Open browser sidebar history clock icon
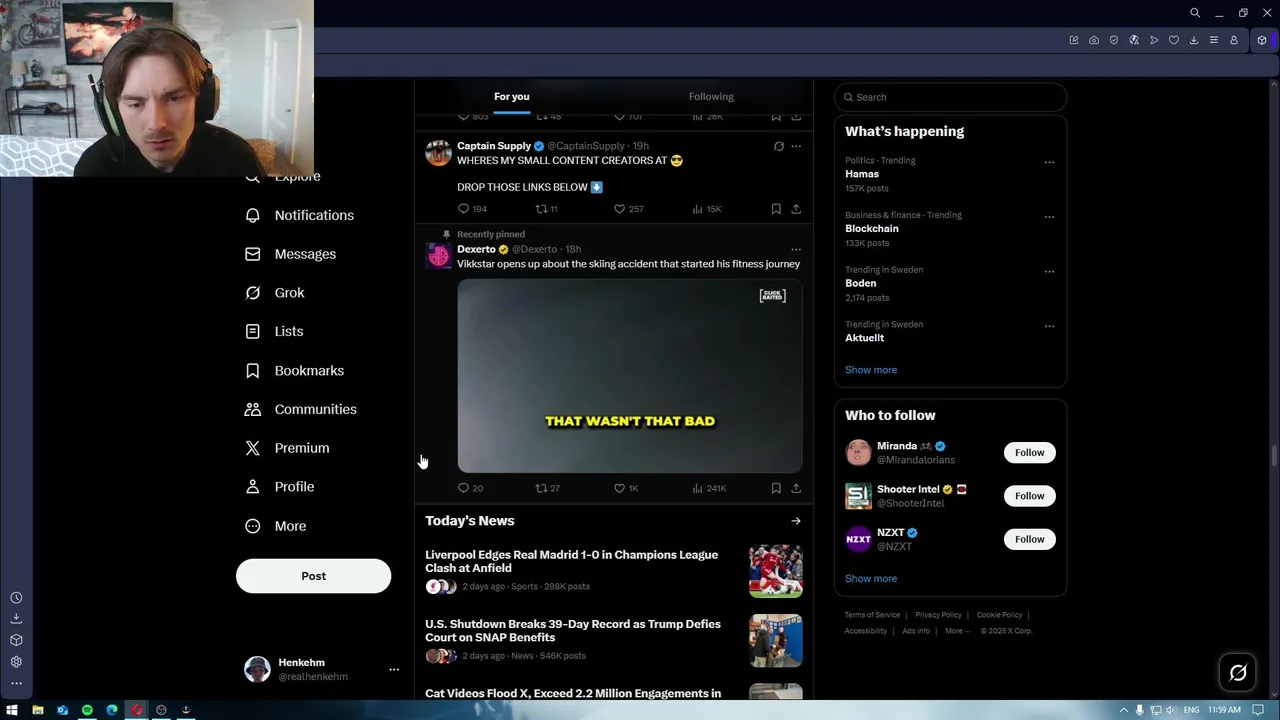The height and width of the screenshot is (720, 1280). point(16,598)
